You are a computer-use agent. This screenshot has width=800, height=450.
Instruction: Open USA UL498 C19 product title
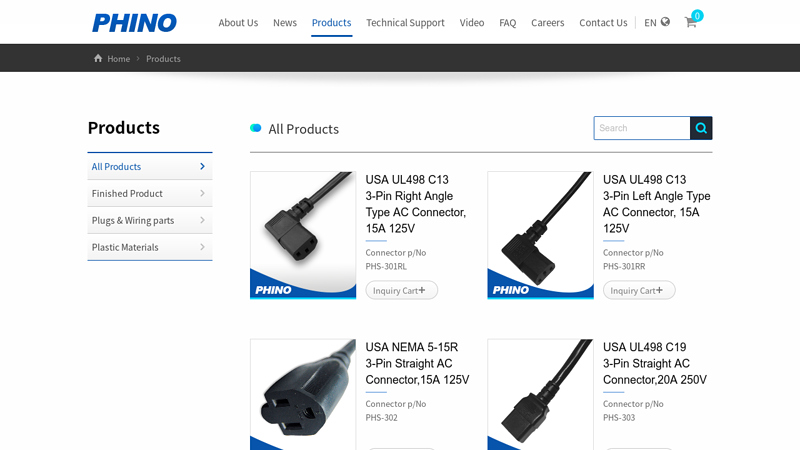coord(655,363)
